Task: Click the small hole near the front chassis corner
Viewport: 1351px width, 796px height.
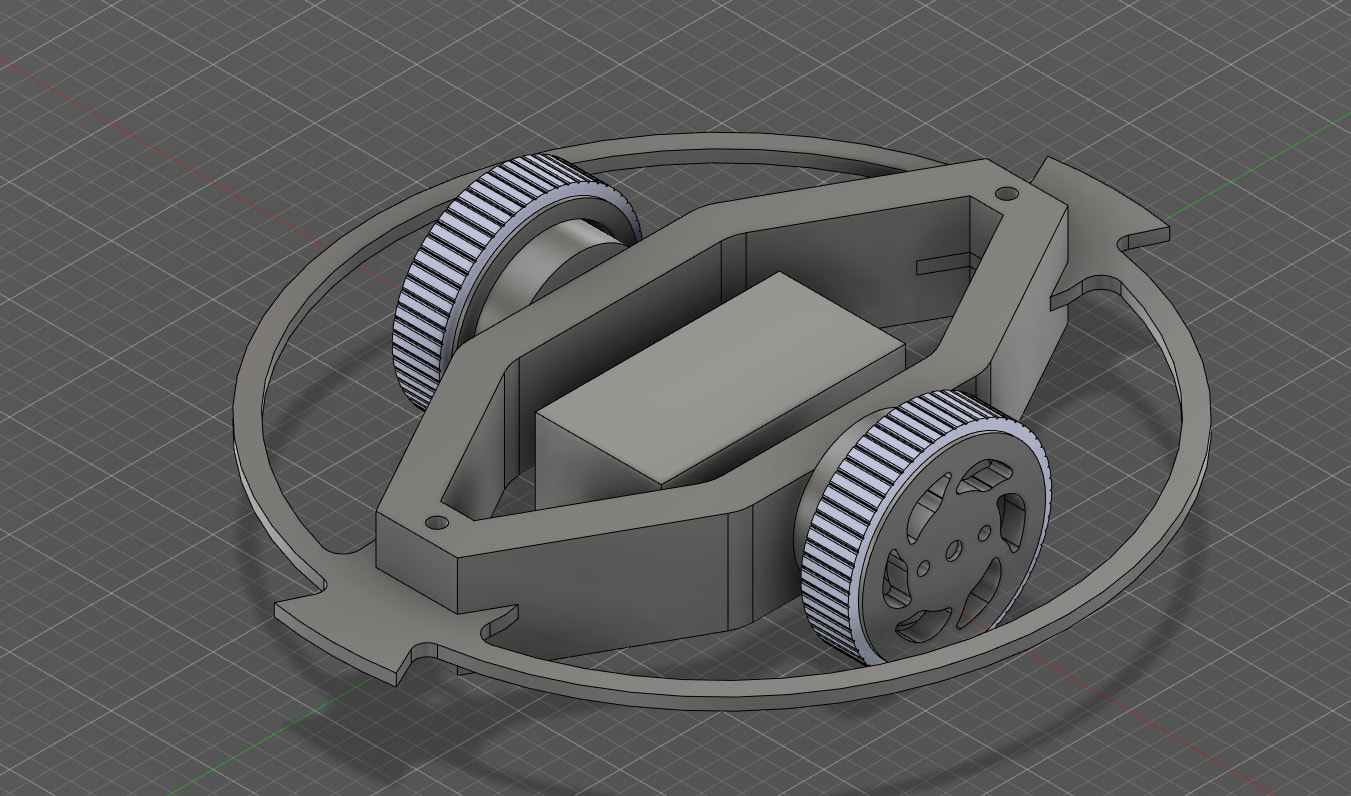Action: 435,522
